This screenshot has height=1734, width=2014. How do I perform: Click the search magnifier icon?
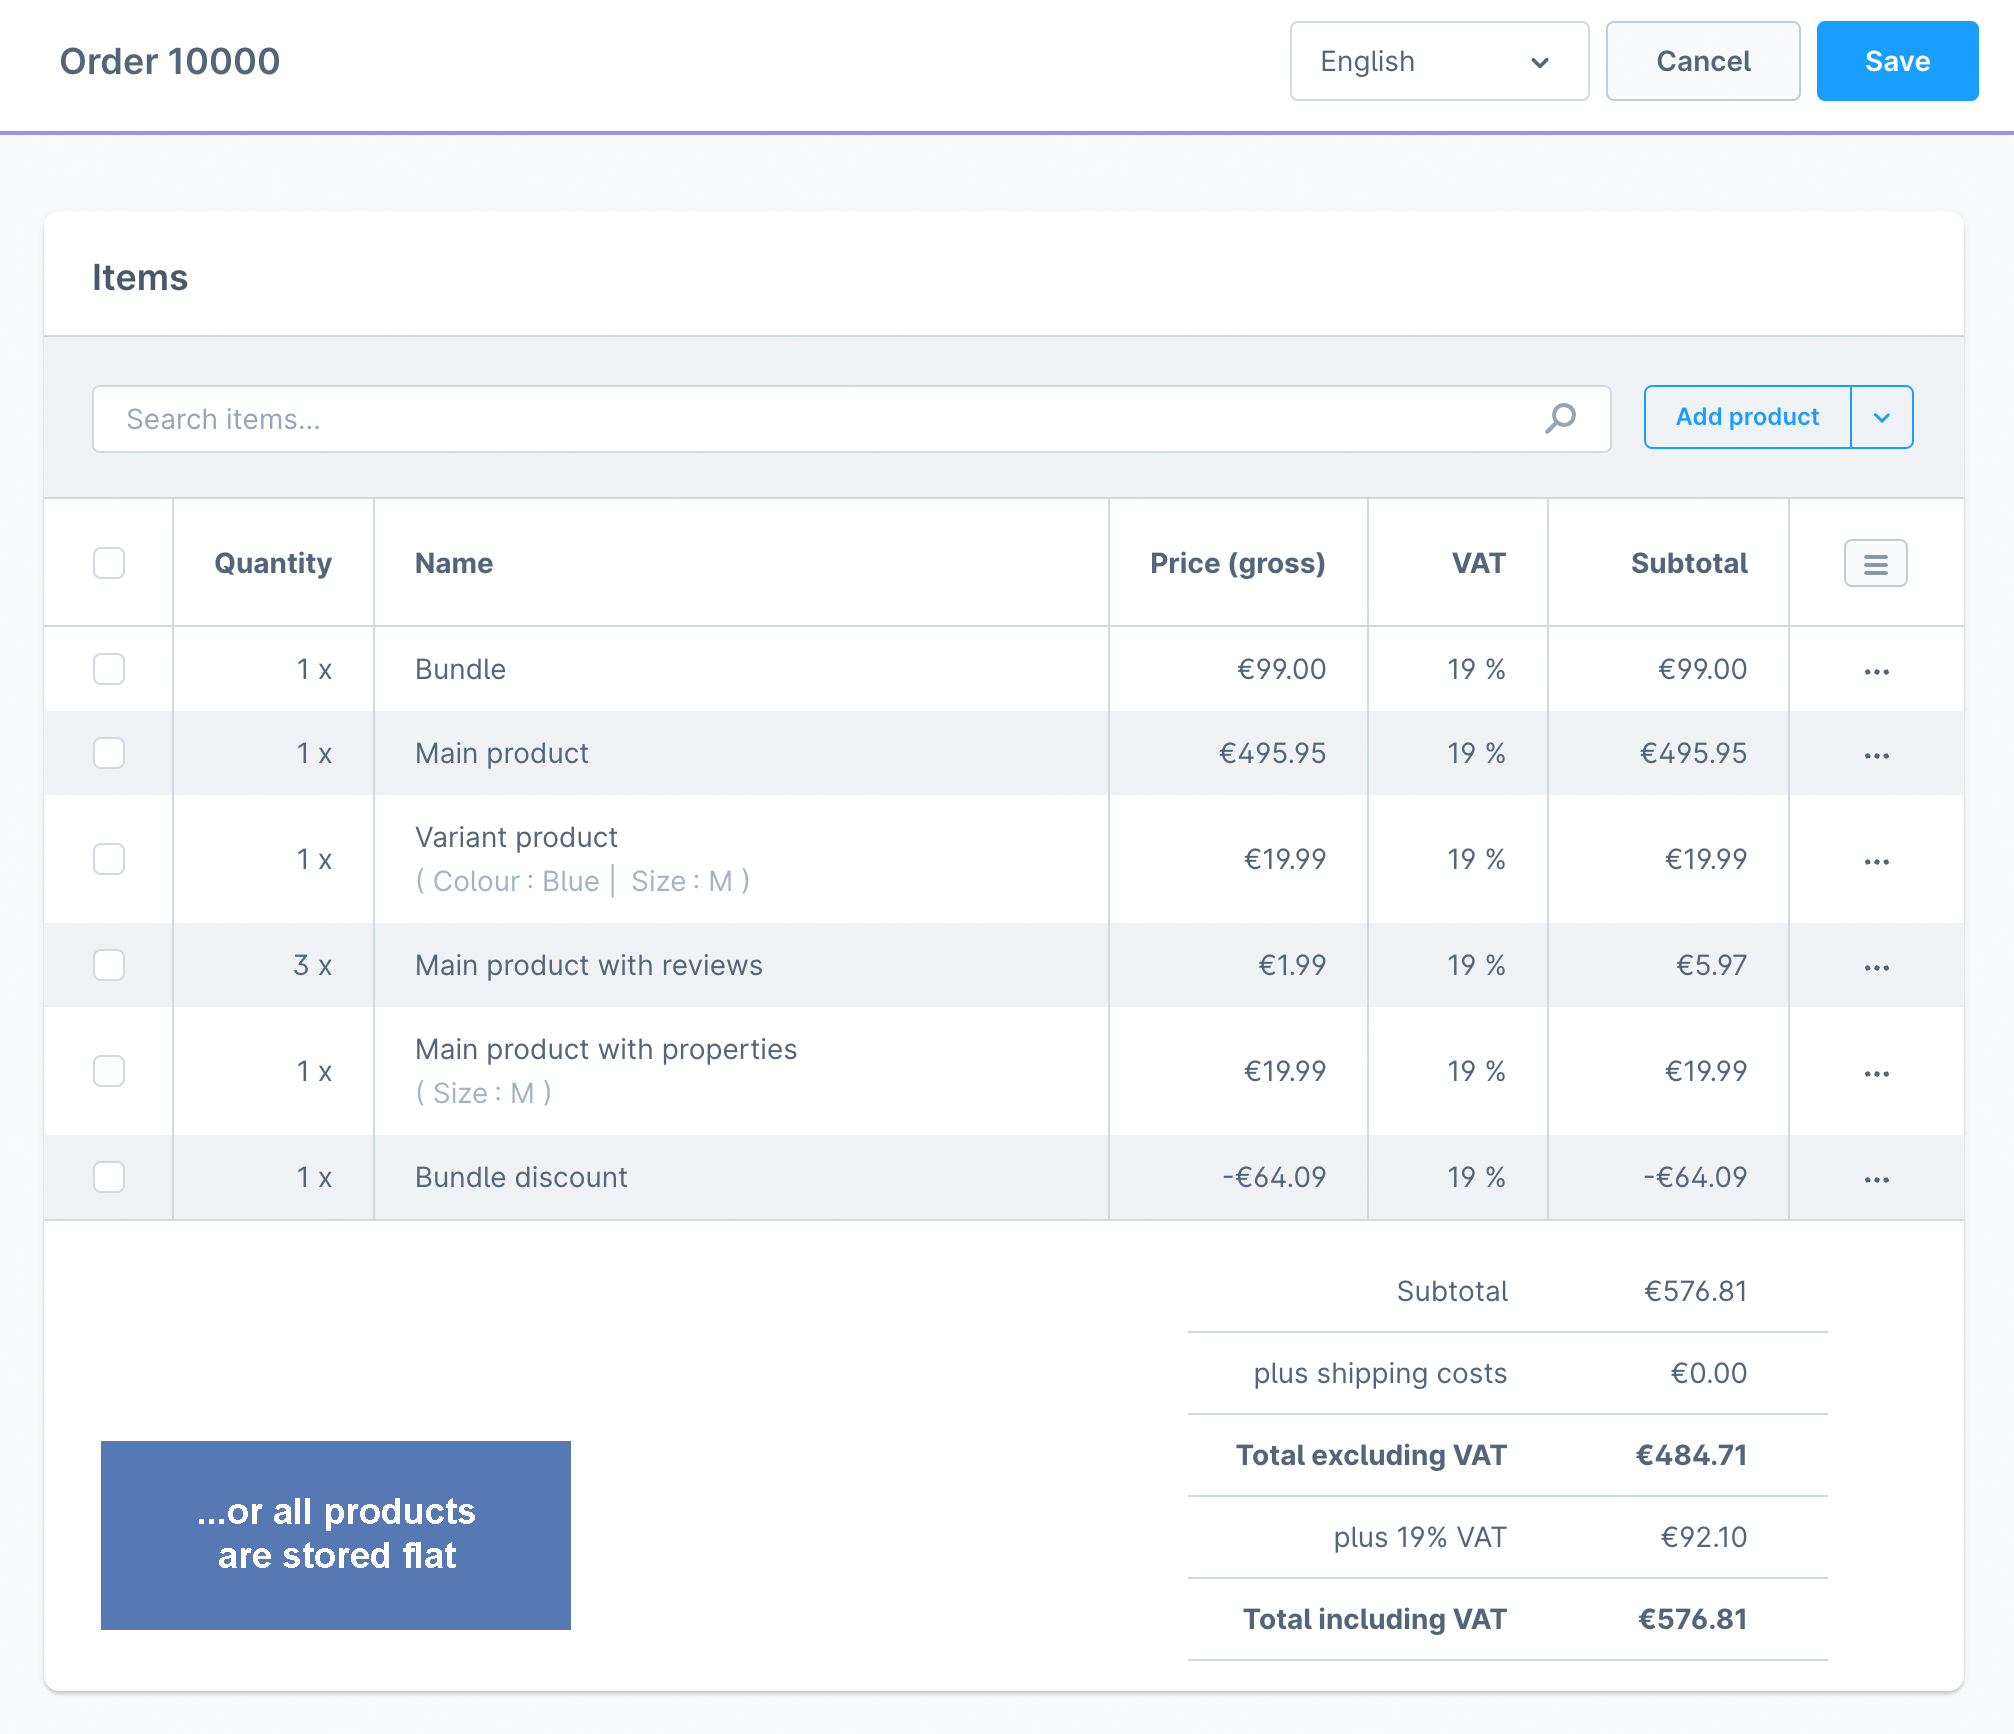(x=1560, y=418)
